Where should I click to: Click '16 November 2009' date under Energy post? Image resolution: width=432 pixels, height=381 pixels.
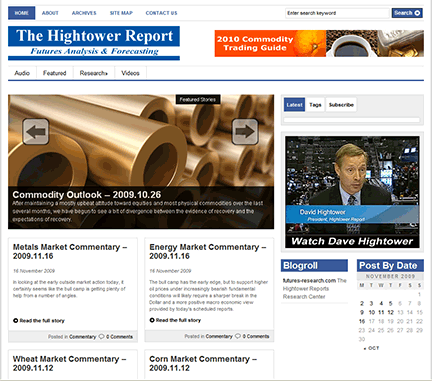170,271
